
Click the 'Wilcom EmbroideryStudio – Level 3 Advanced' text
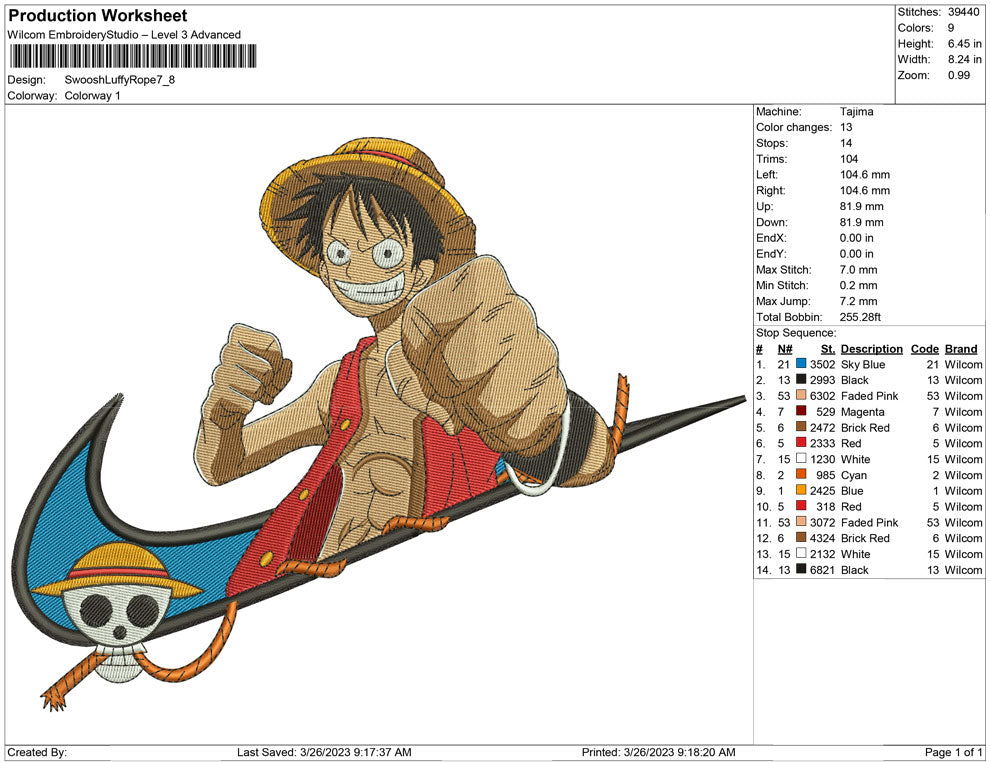(124, 35)
